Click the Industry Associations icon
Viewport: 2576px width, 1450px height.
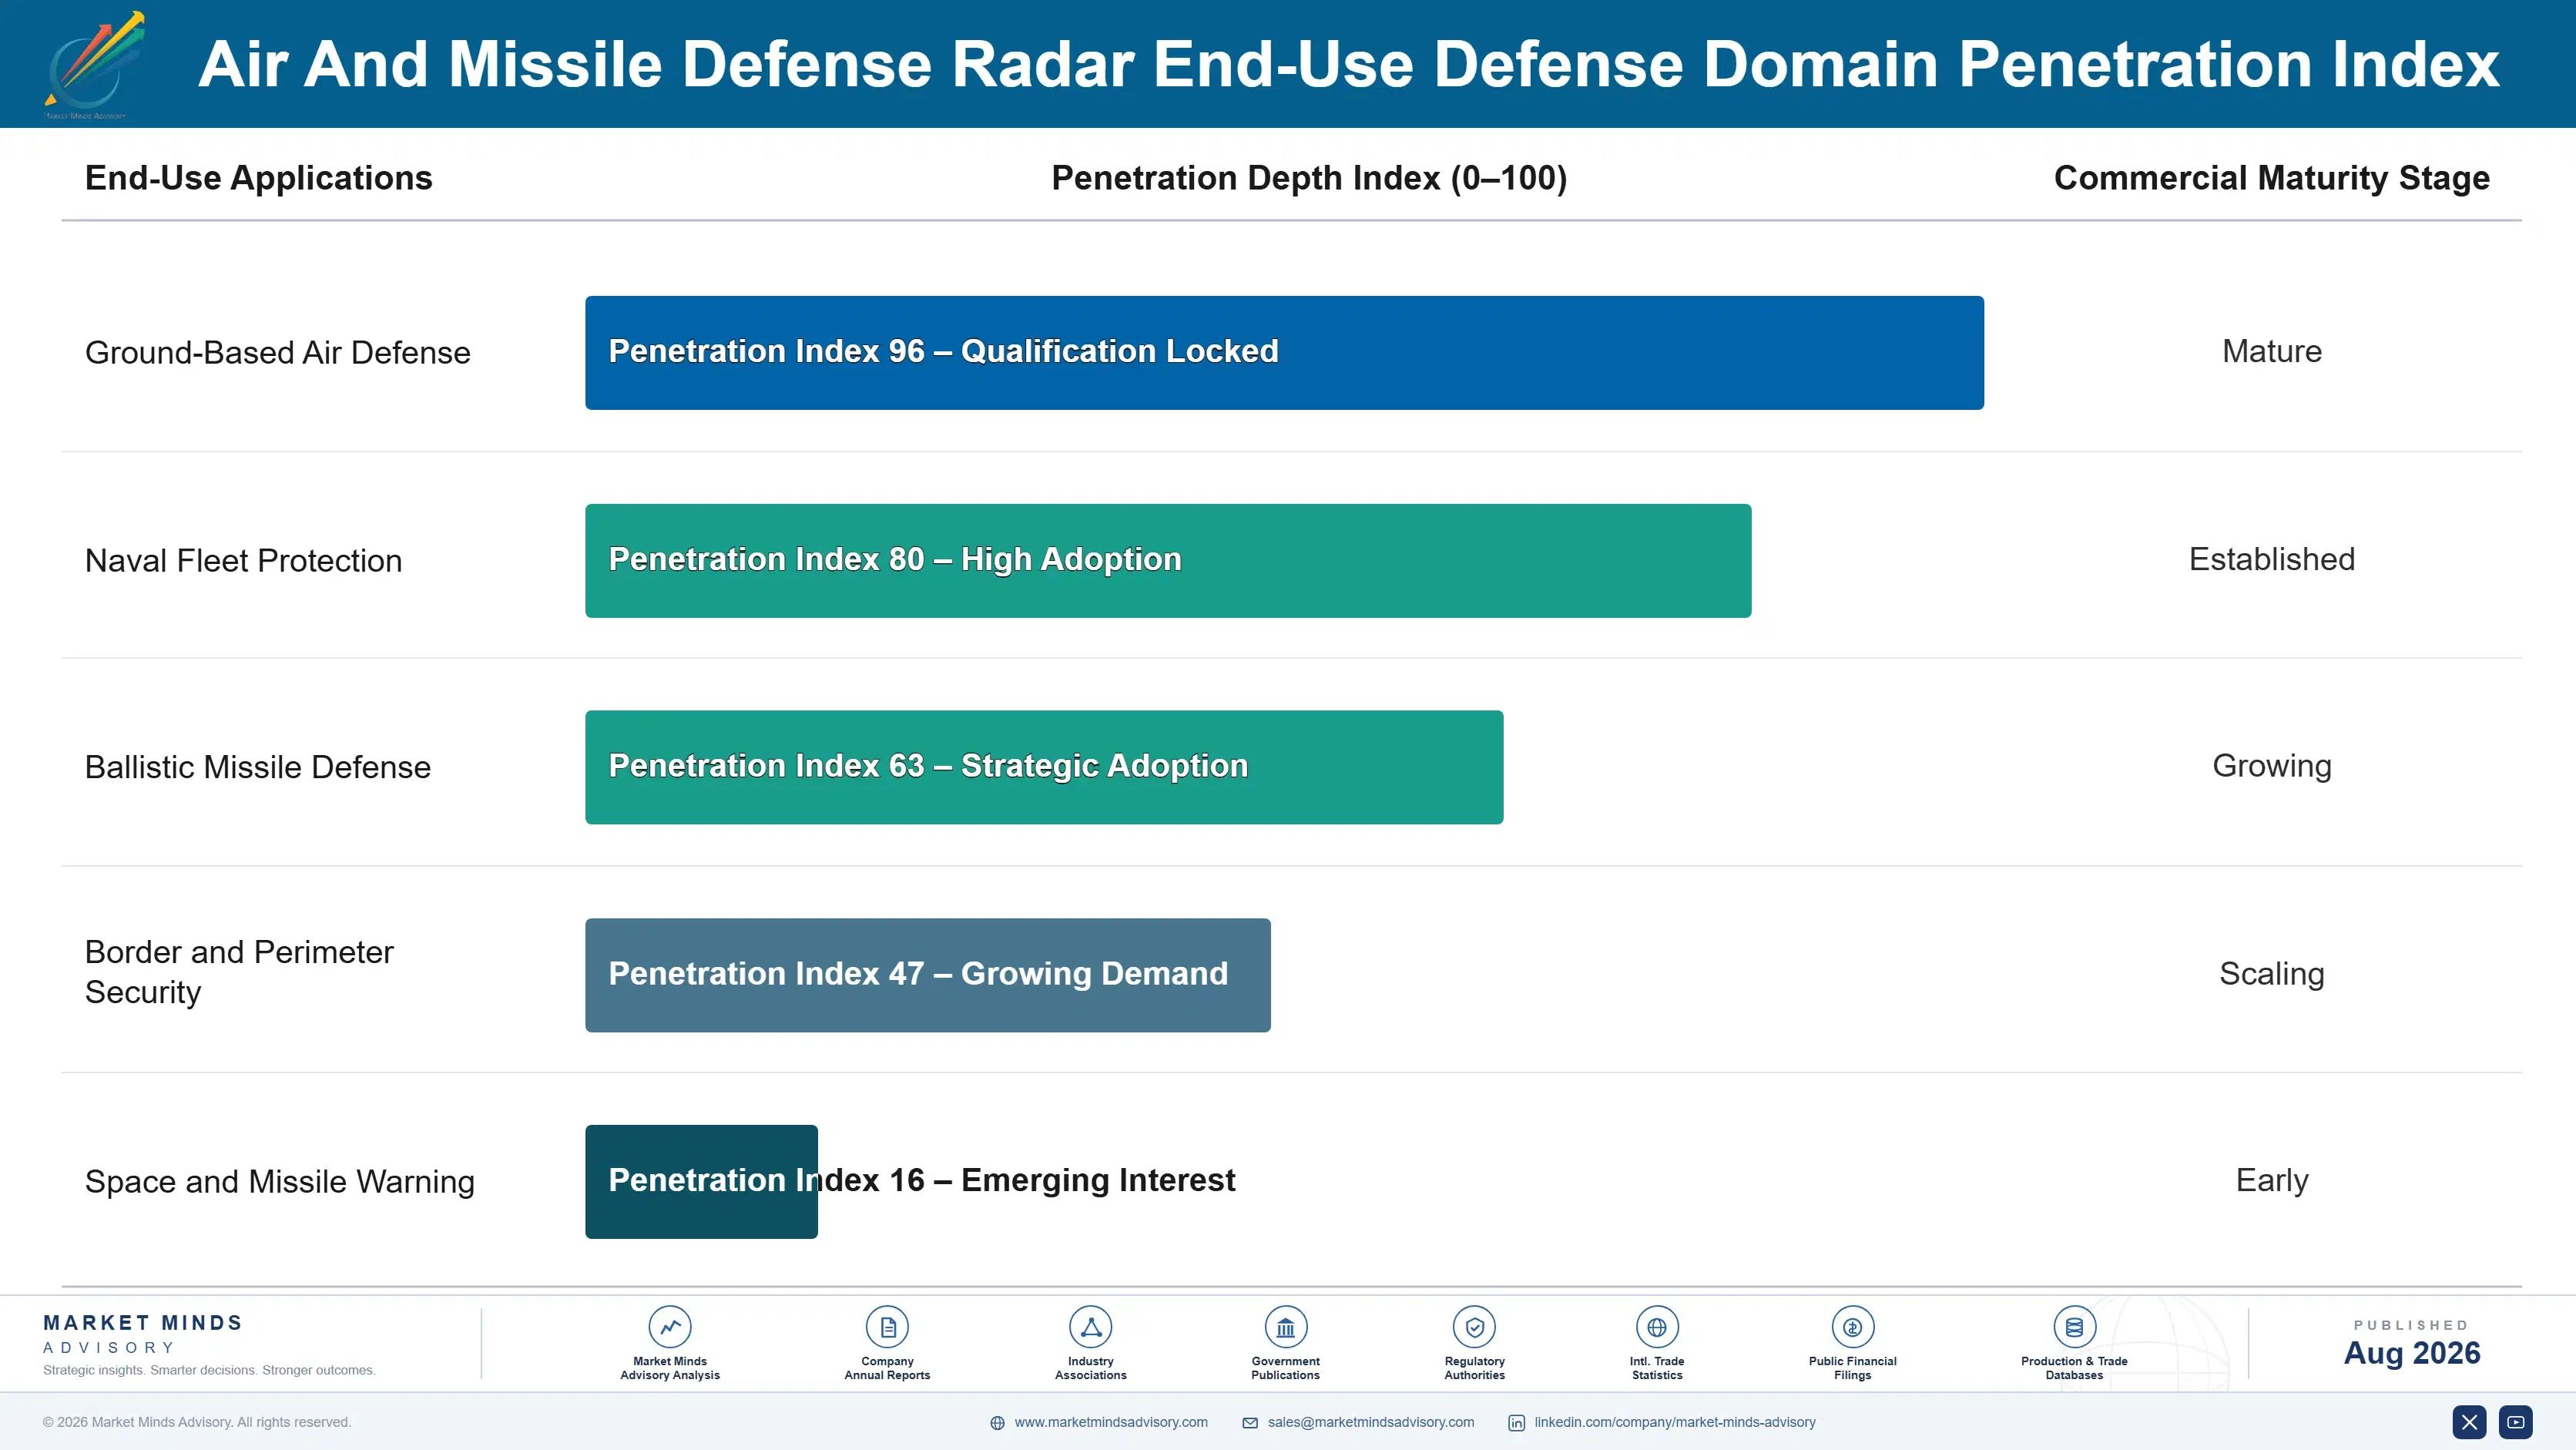(x=1090, y=1327)
